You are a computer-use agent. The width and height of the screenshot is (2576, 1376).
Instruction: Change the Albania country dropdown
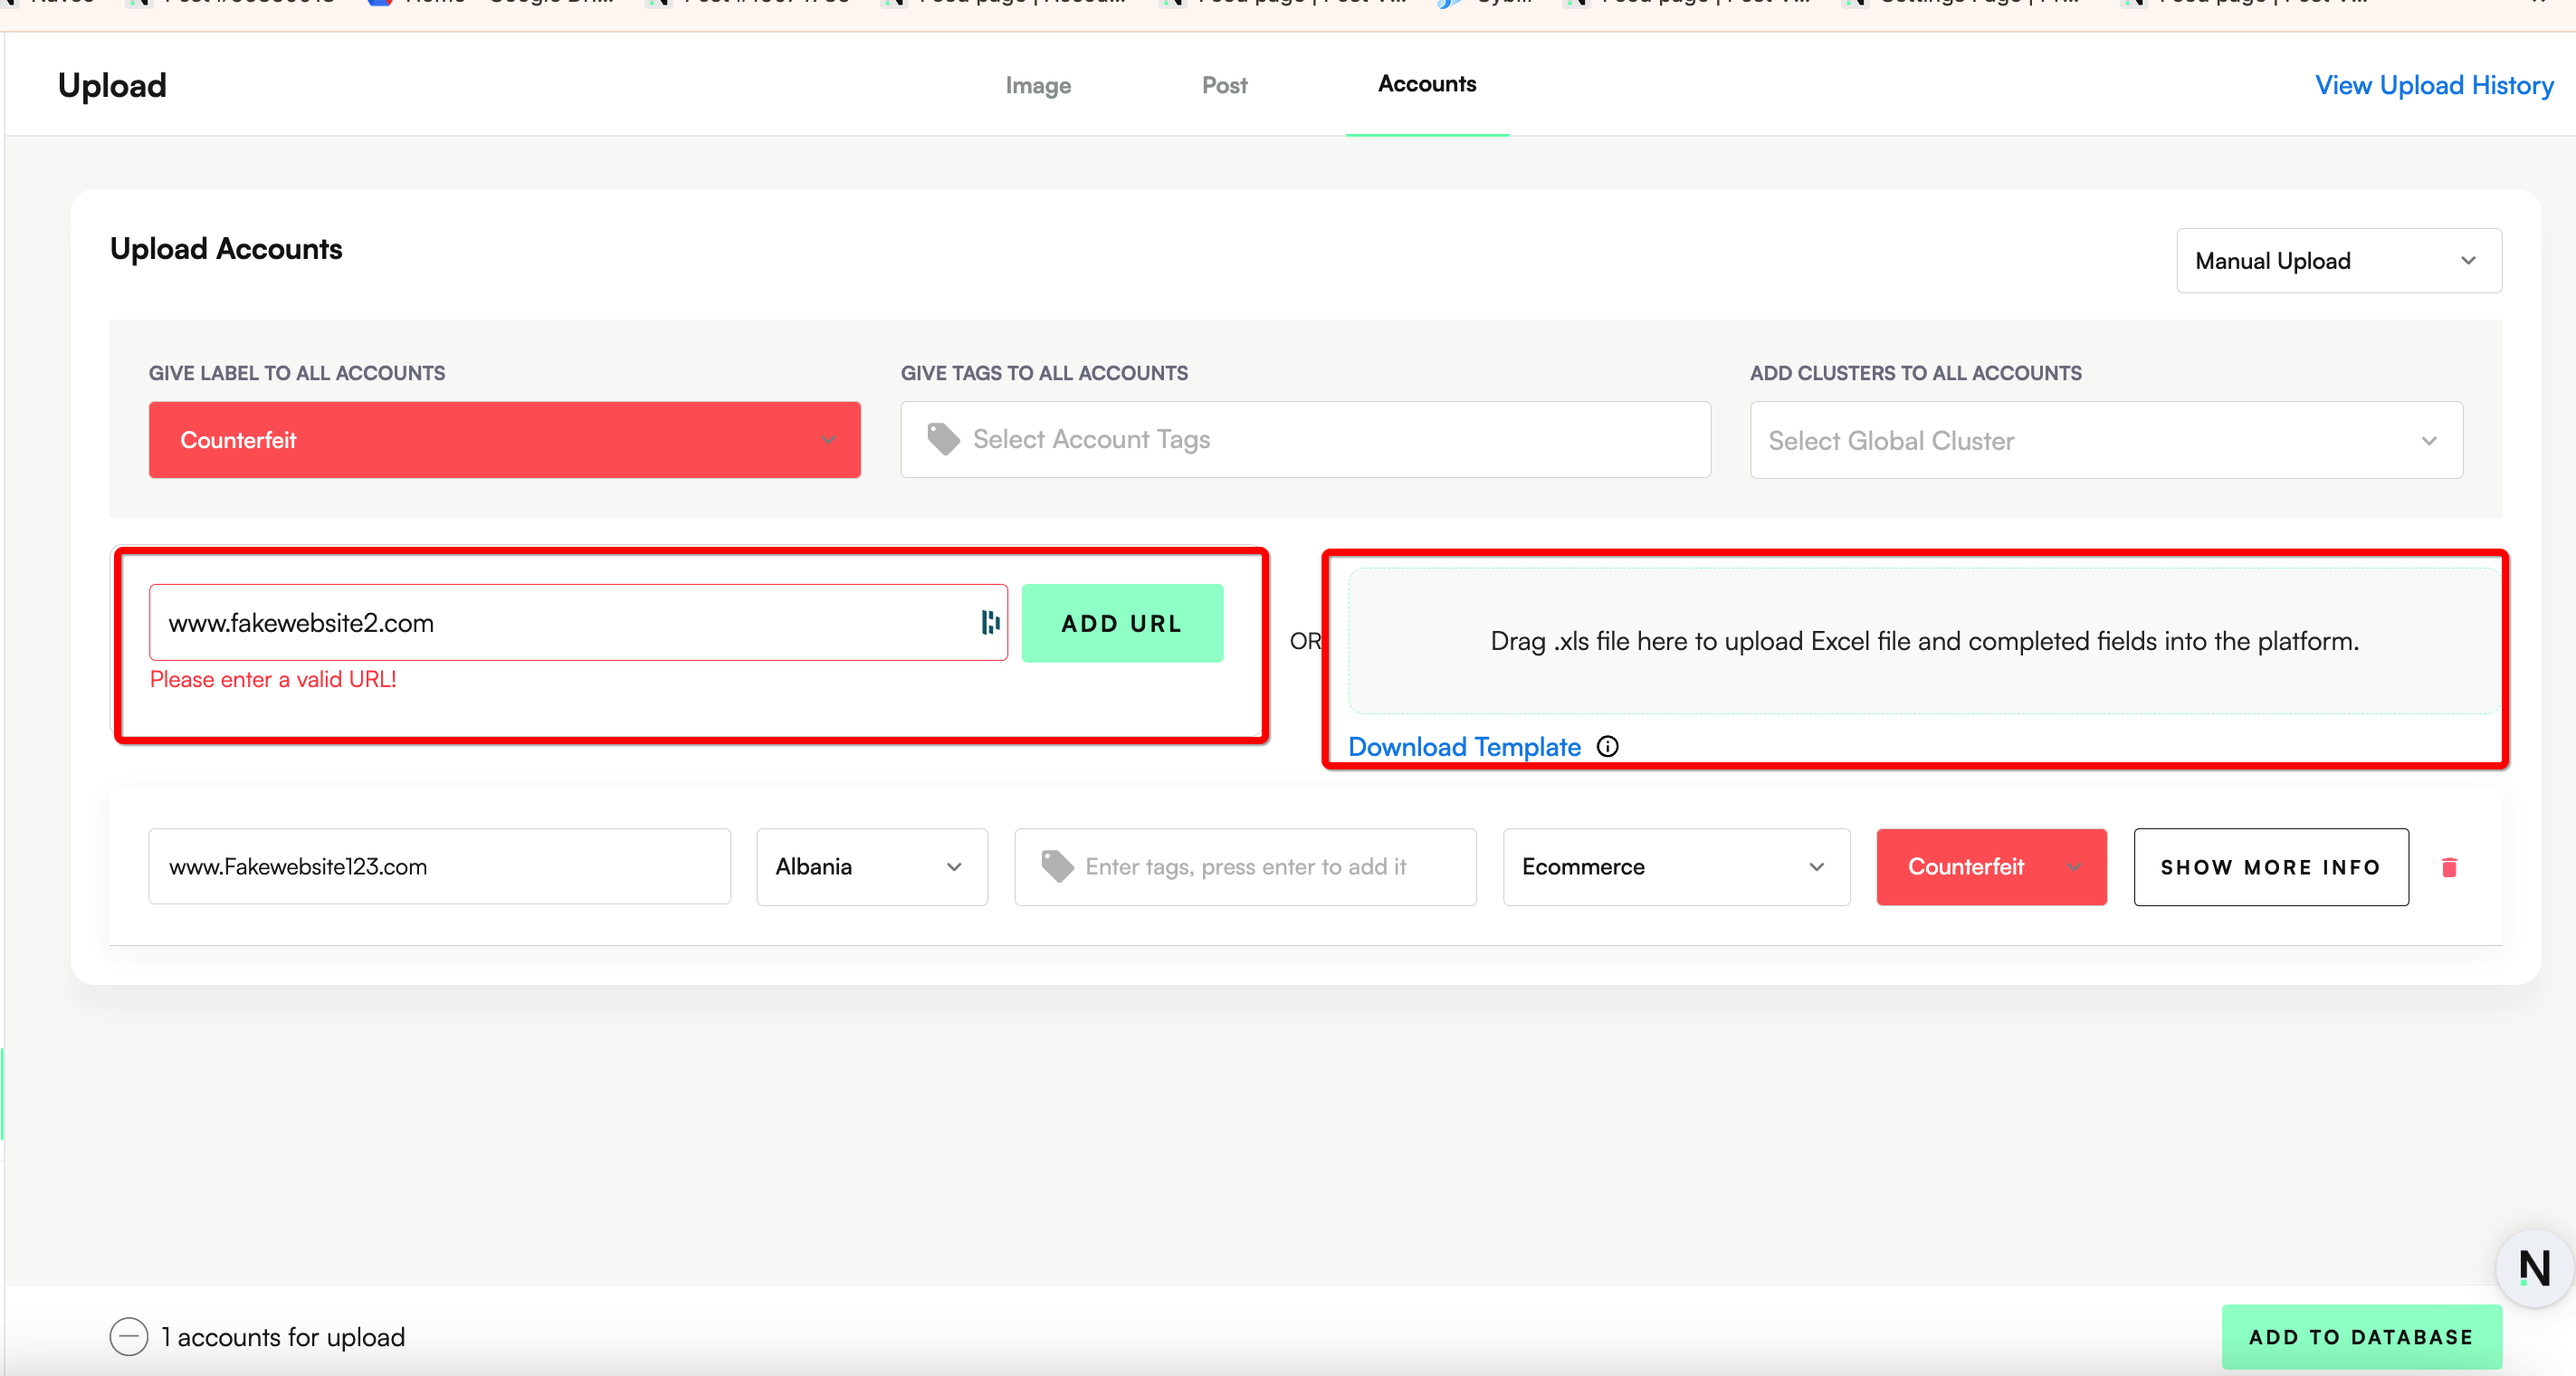point(871,867)
